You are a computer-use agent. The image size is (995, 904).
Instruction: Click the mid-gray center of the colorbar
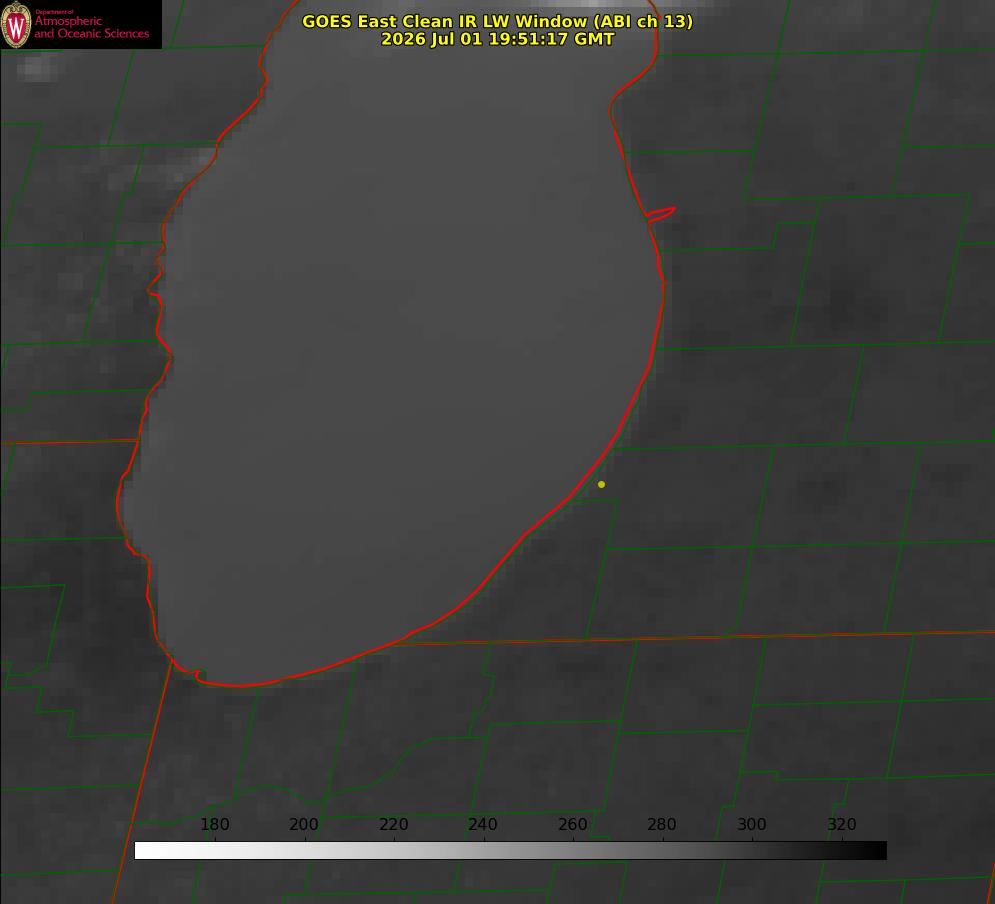(x=511, y=851)
